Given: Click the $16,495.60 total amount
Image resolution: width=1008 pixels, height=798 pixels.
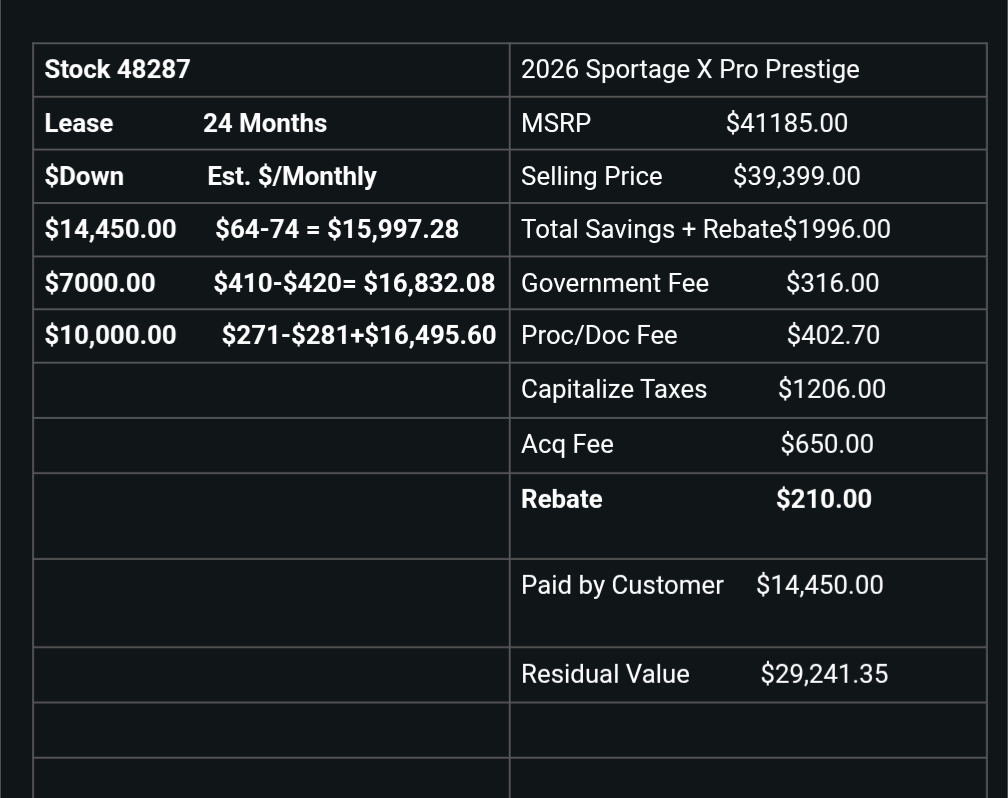Looking at the screenshot, I should (430, 335).
